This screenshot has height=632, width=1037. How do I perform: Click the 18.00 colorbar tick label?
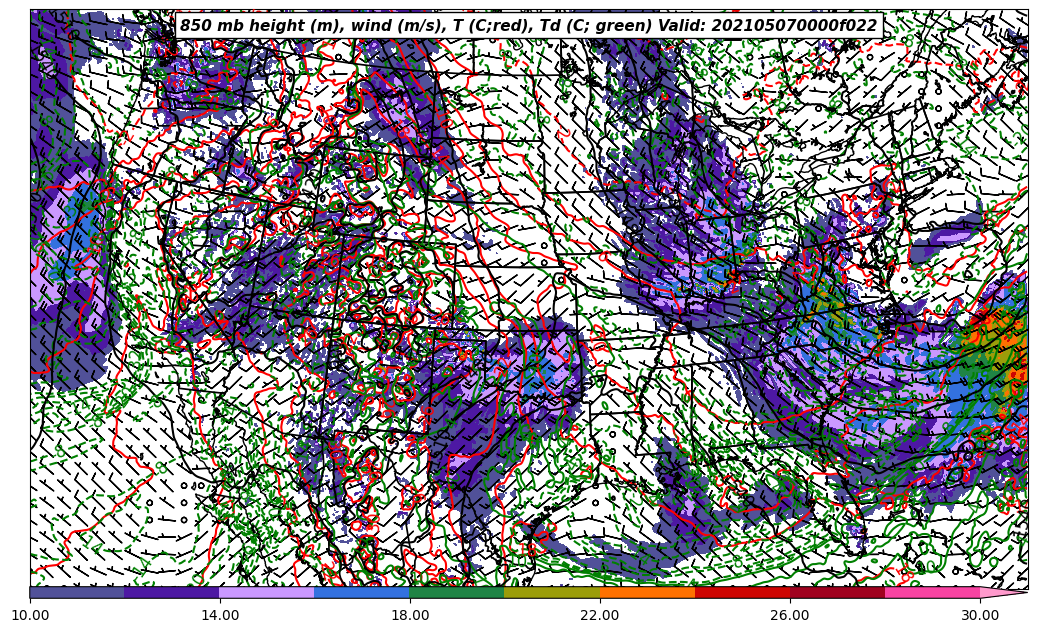410,615
